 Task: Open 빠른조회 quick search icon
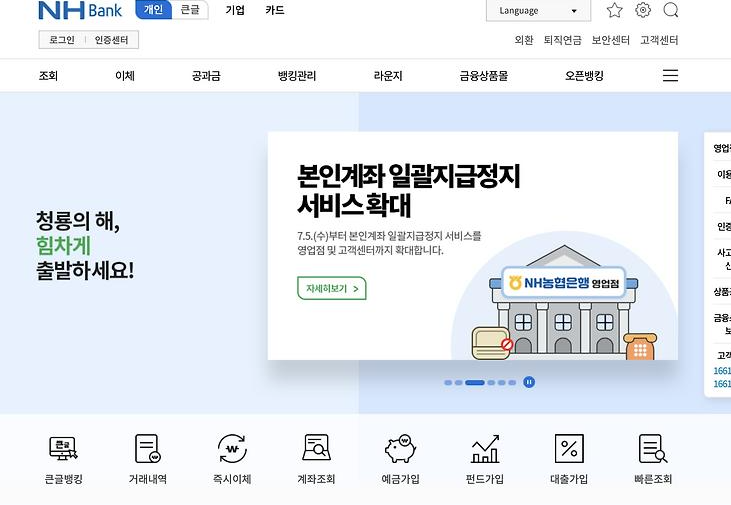coord(653,448)
